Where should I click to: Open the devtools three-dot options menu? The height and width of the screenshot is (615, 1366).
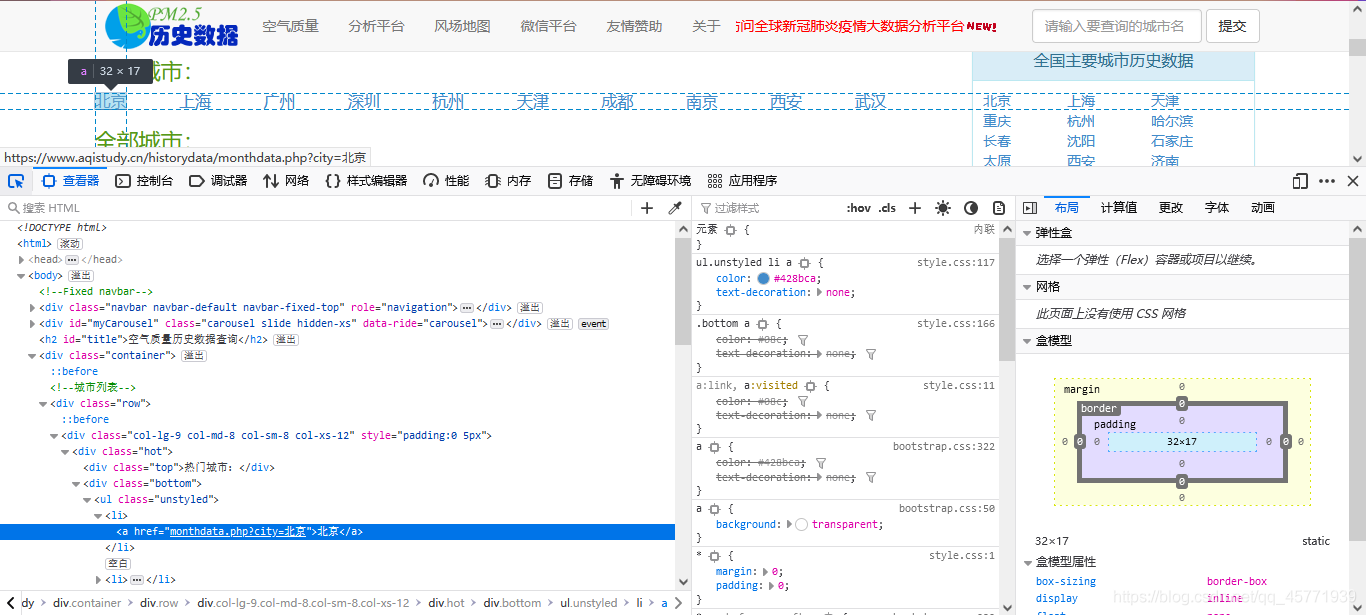[x=1327, y=181]
